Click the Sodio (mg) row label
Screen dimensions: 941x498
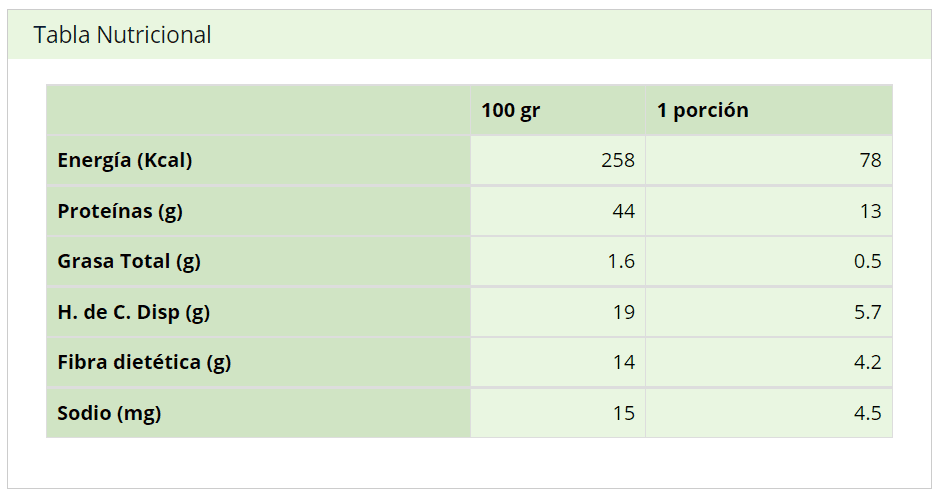tap(109, 413)
